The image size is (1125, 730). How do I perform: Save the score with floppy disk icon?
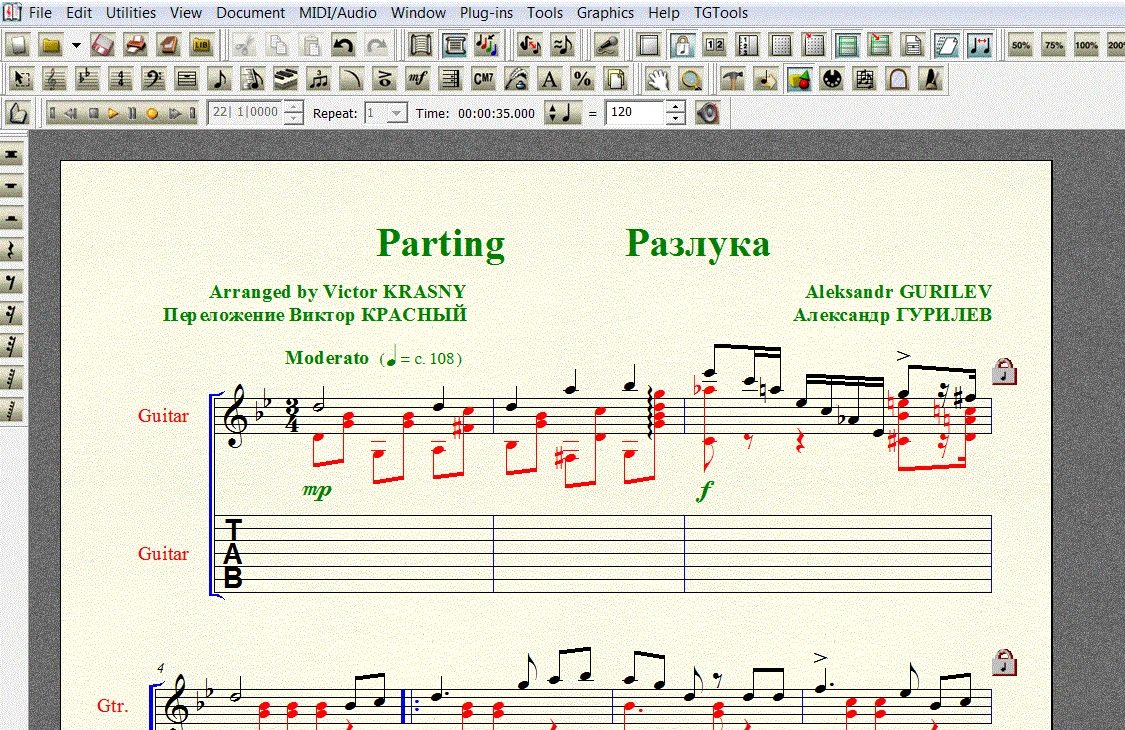point(103,46)
